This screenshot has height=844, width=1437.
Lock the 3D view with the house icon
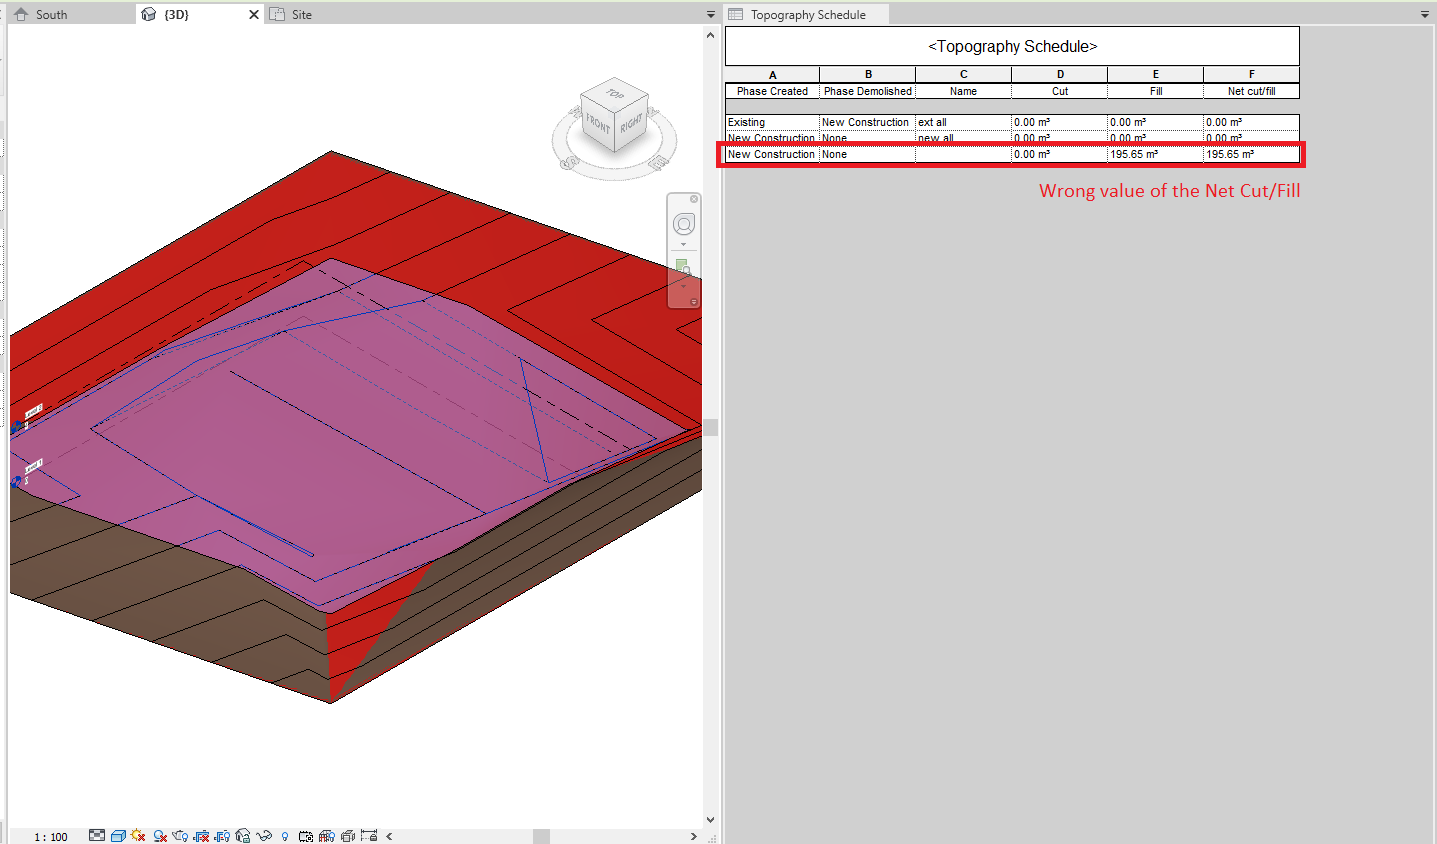245,835
